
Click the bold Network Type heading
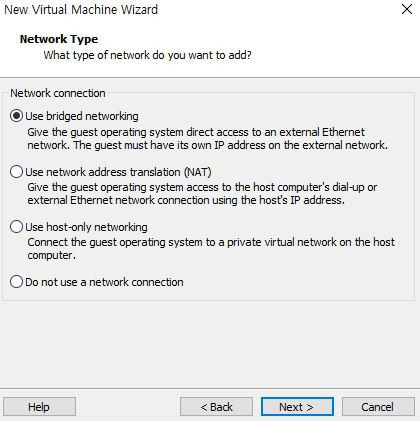59,39
